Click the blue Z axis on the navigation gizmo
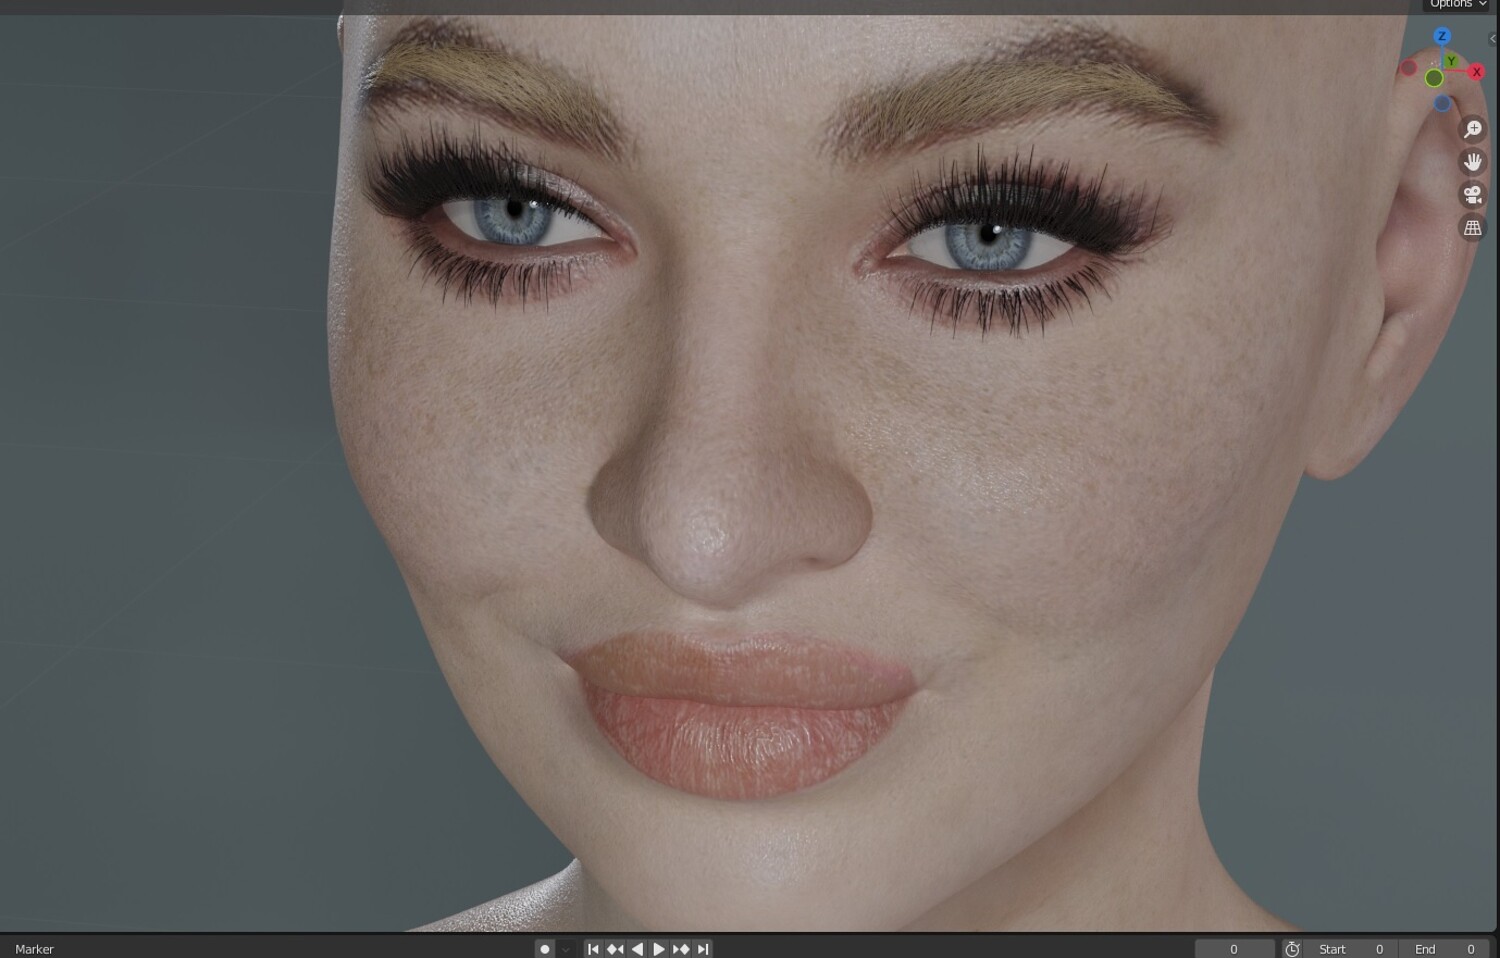The image size is (1500, 958). [x=1441, y=36]
